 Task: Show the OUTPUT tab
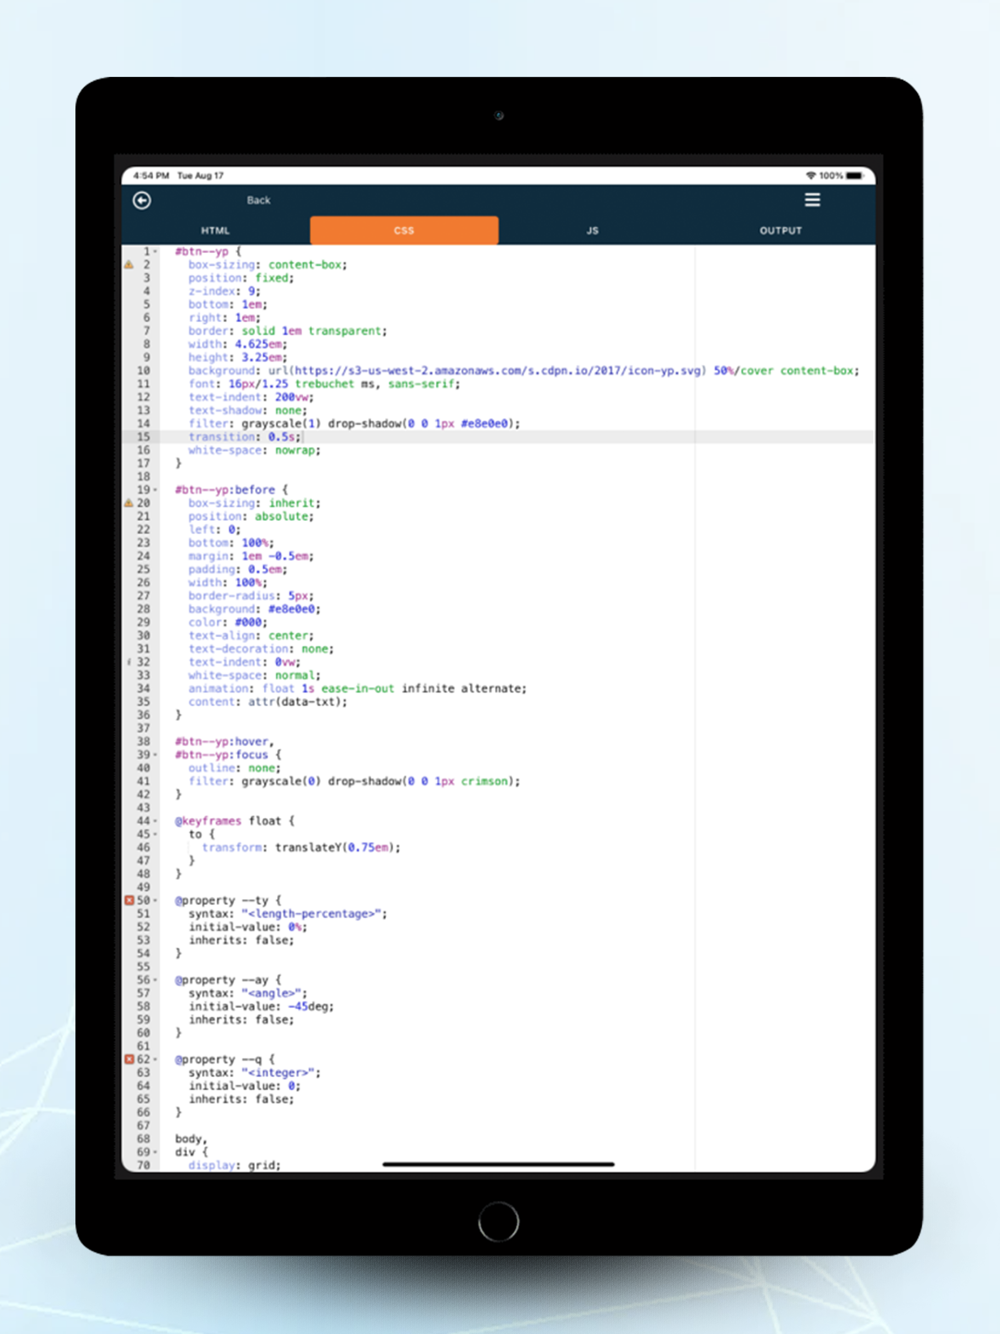coord(781,230)
